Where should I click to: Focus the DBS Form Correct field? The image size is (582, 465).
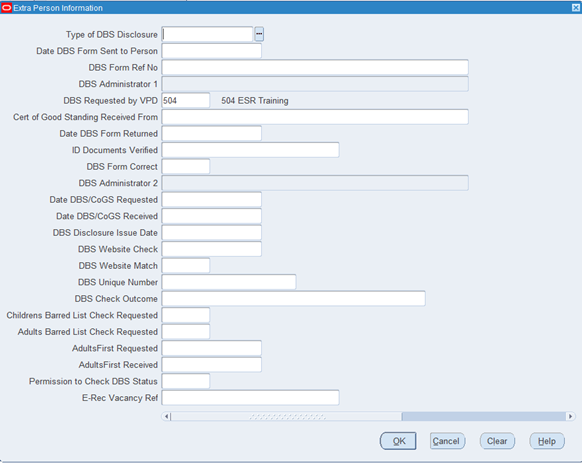(x=186, y=166)
